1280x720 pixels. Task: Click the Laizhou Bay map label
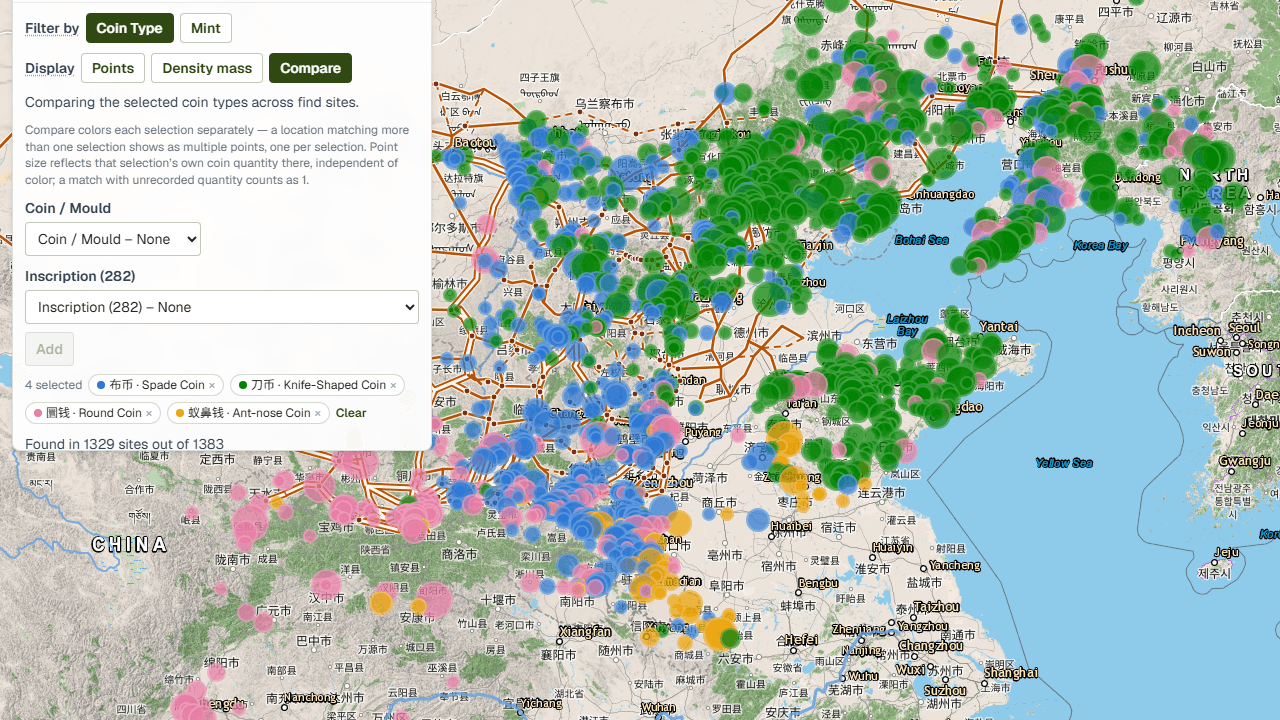(908, 325)
